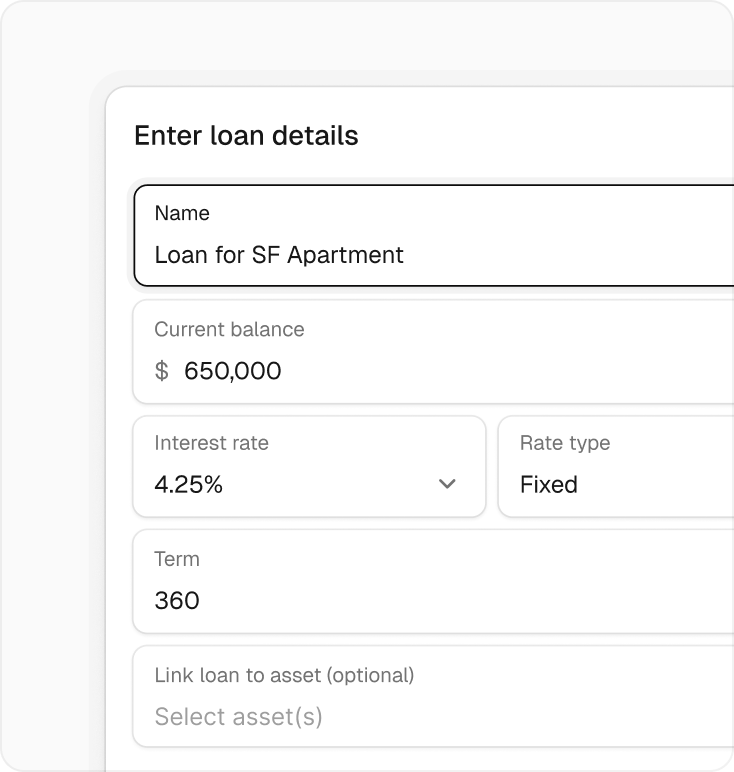Image resolution: width=734 pixels, height=772 pixels.
Task: Expand the Interest rate chevron arrow
Action: tap(447, 484)
